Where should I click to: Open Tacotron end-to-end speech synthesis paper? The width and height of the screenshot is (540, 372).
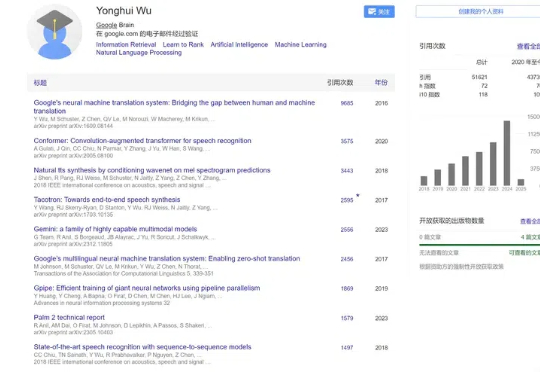click(x=107, y=200)
